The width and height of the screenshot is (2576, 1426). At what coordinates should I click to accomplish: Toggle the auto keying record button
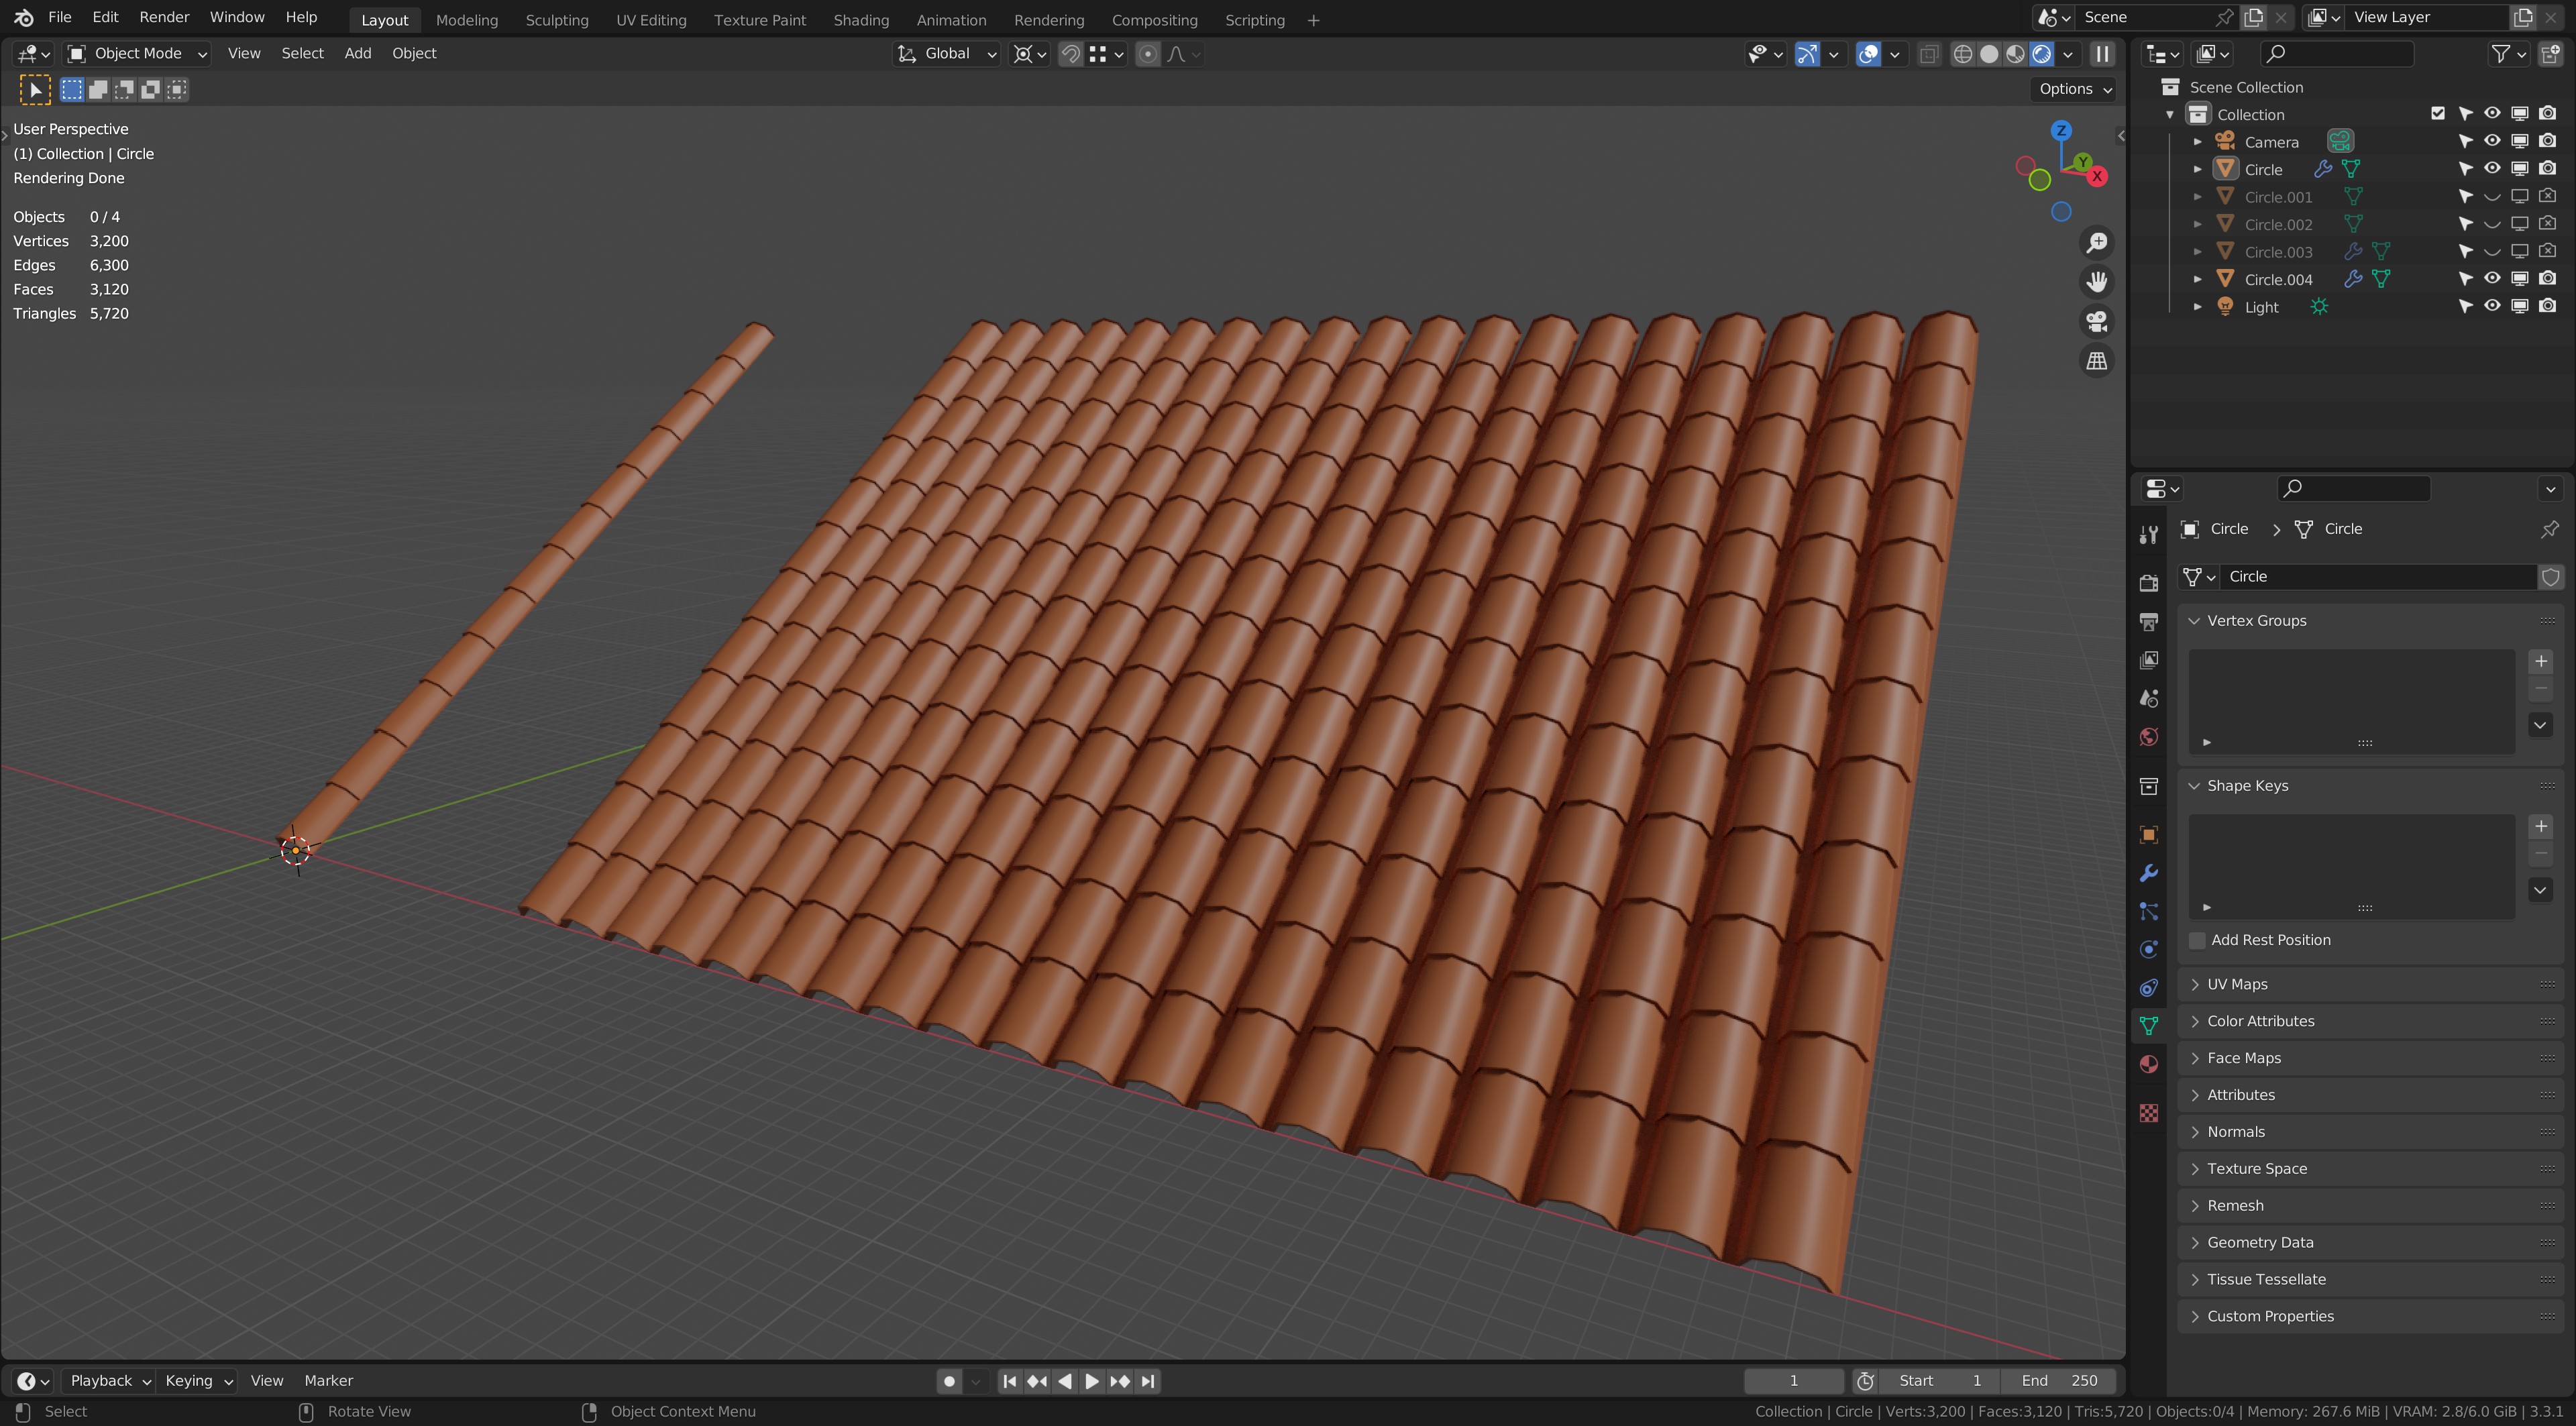tap(948, 1381)
